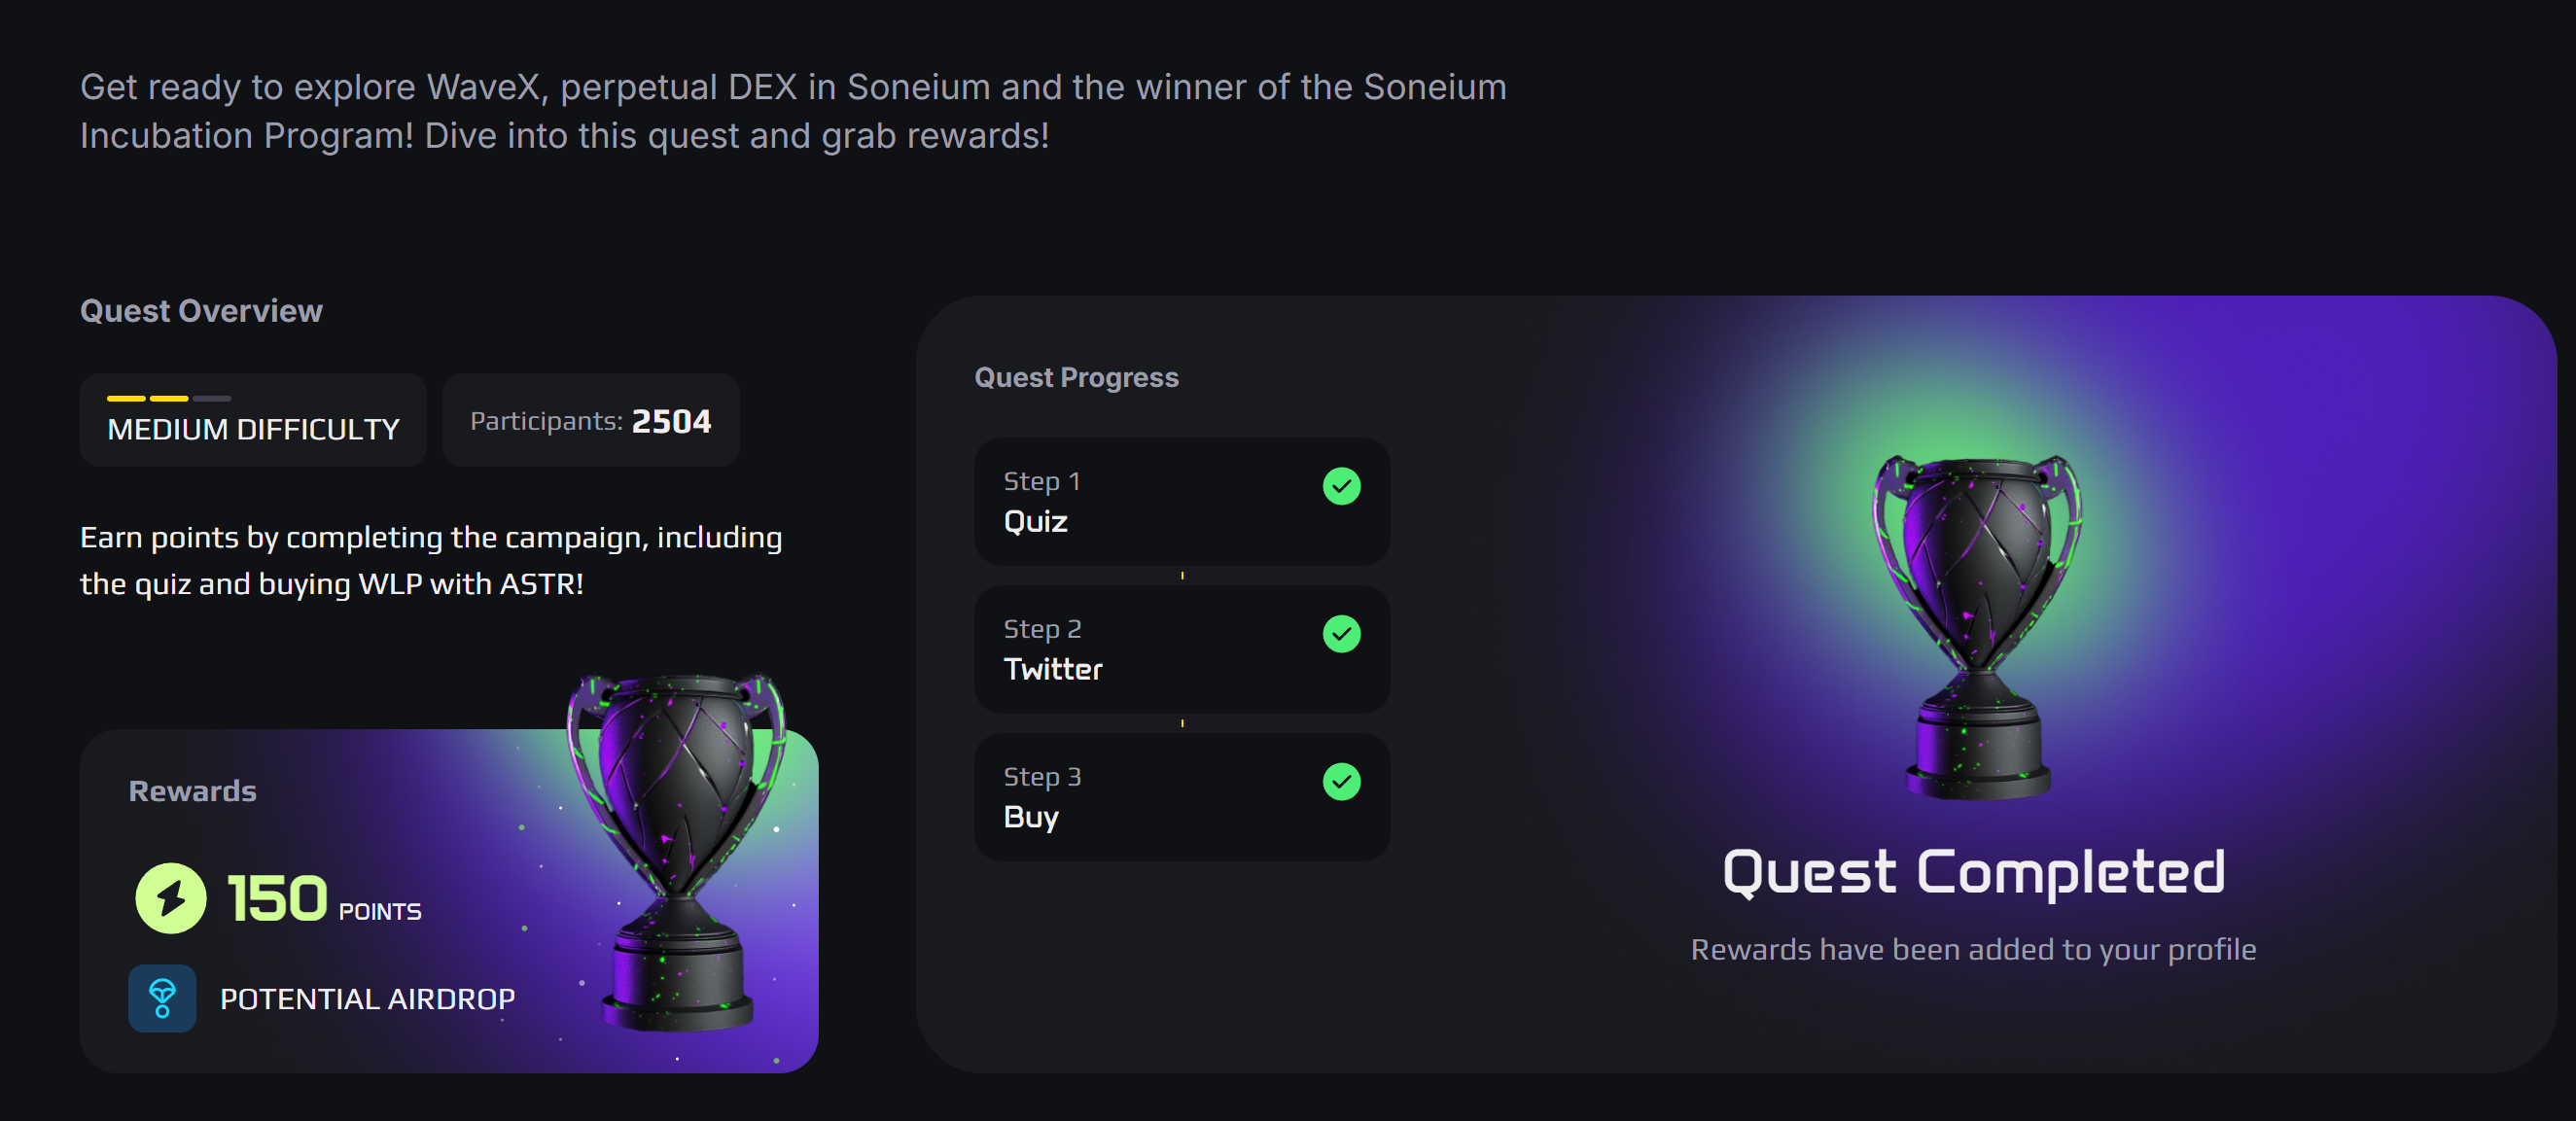The height and width of the screenshot is (1121, 2576).
Task: Click the lightning bolt points icon
Action: click(x=171, y=897)
